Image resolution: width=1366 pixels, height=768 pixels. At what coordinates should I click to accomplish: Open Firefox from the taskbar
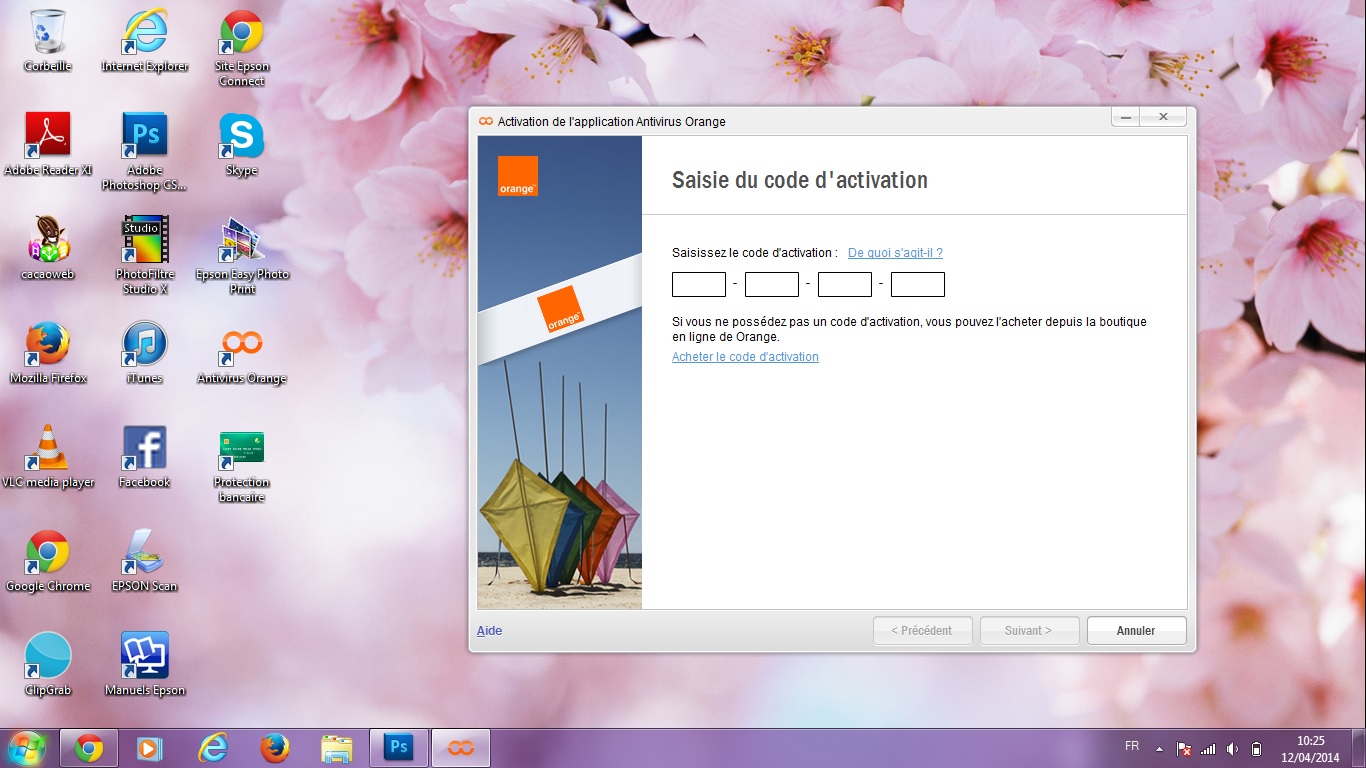click(x=274, y=747)
